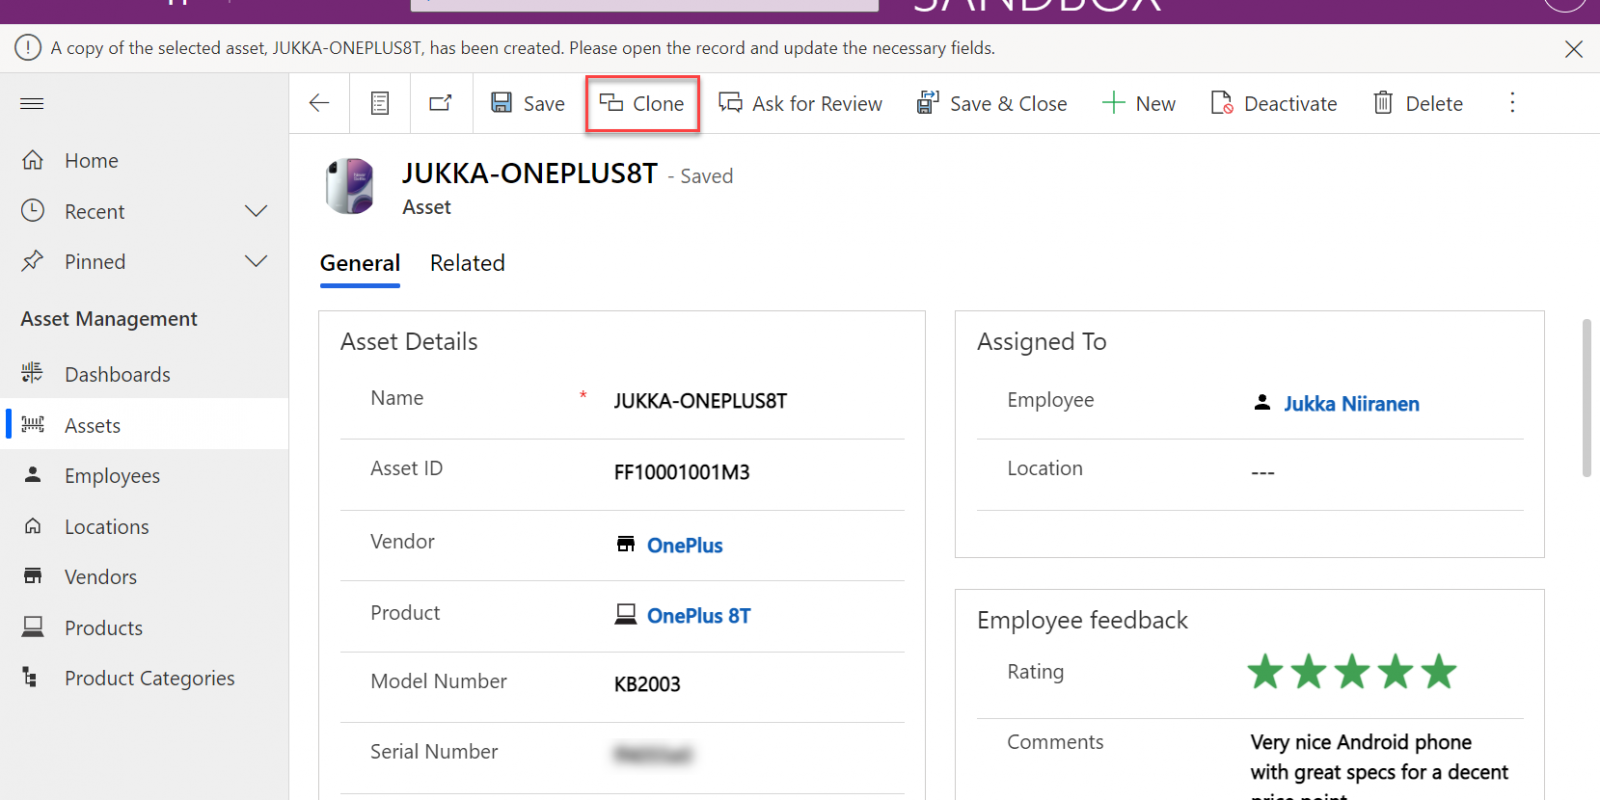Click the Assets barcode icon
This screenshot has height=800, width=1600.
coord(33,424)
